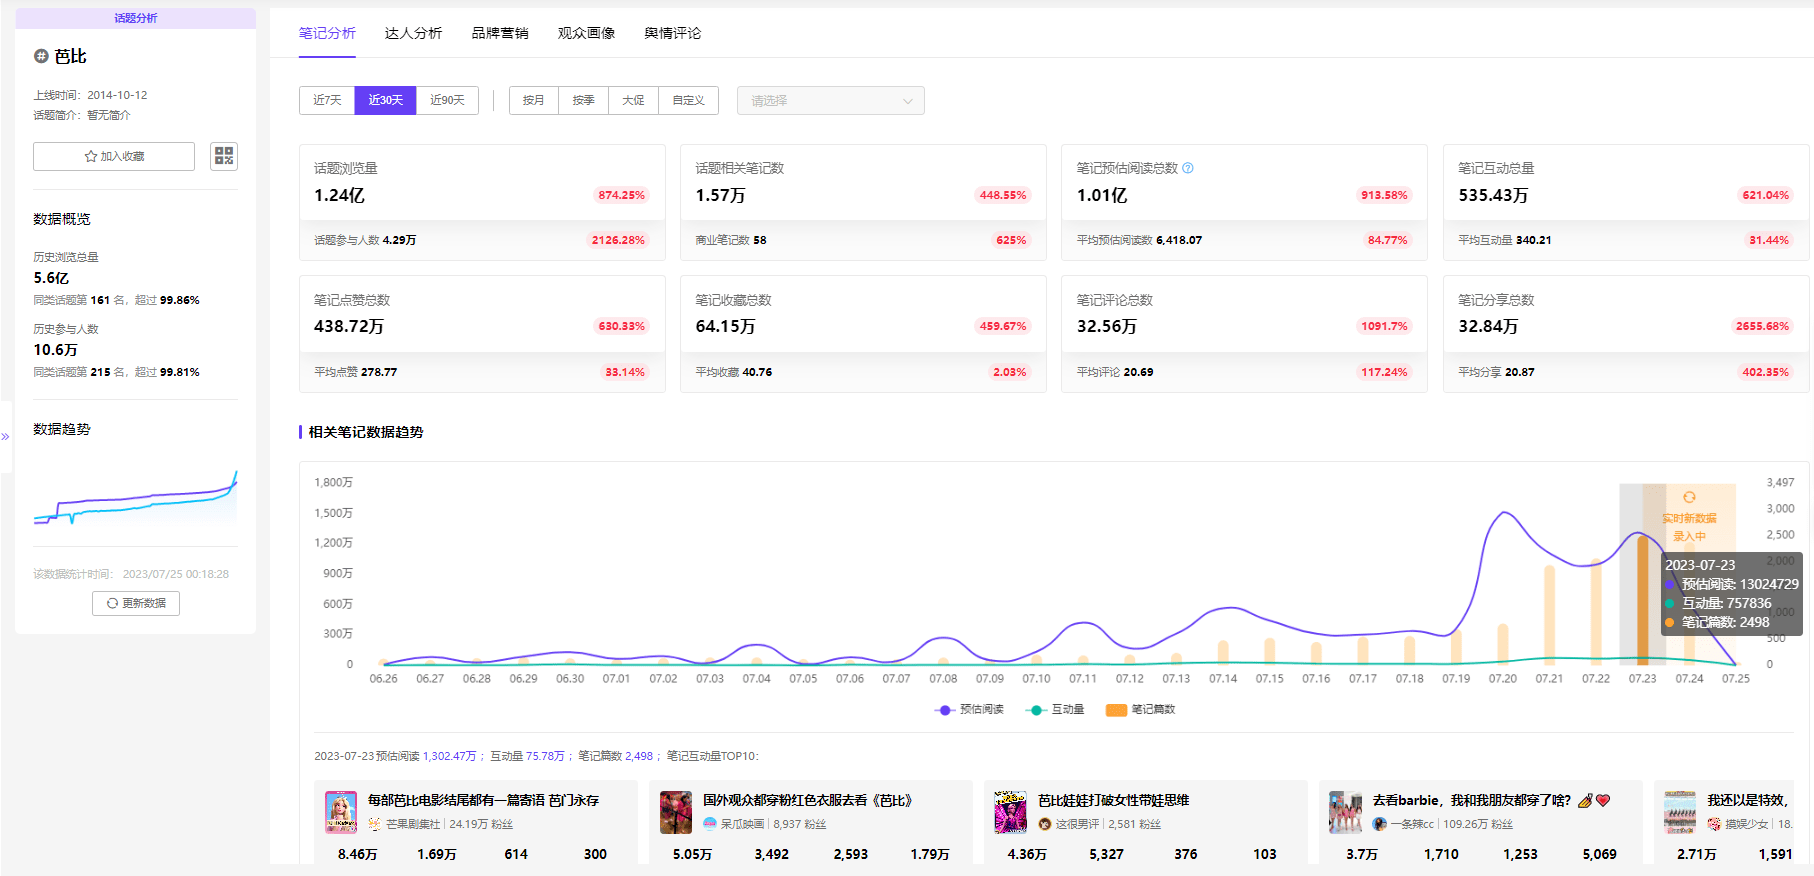Image resolution: width=1814 pixels, height=876 pixels.
Task: Switch to the 达人分析 tab
Action: 413,33
